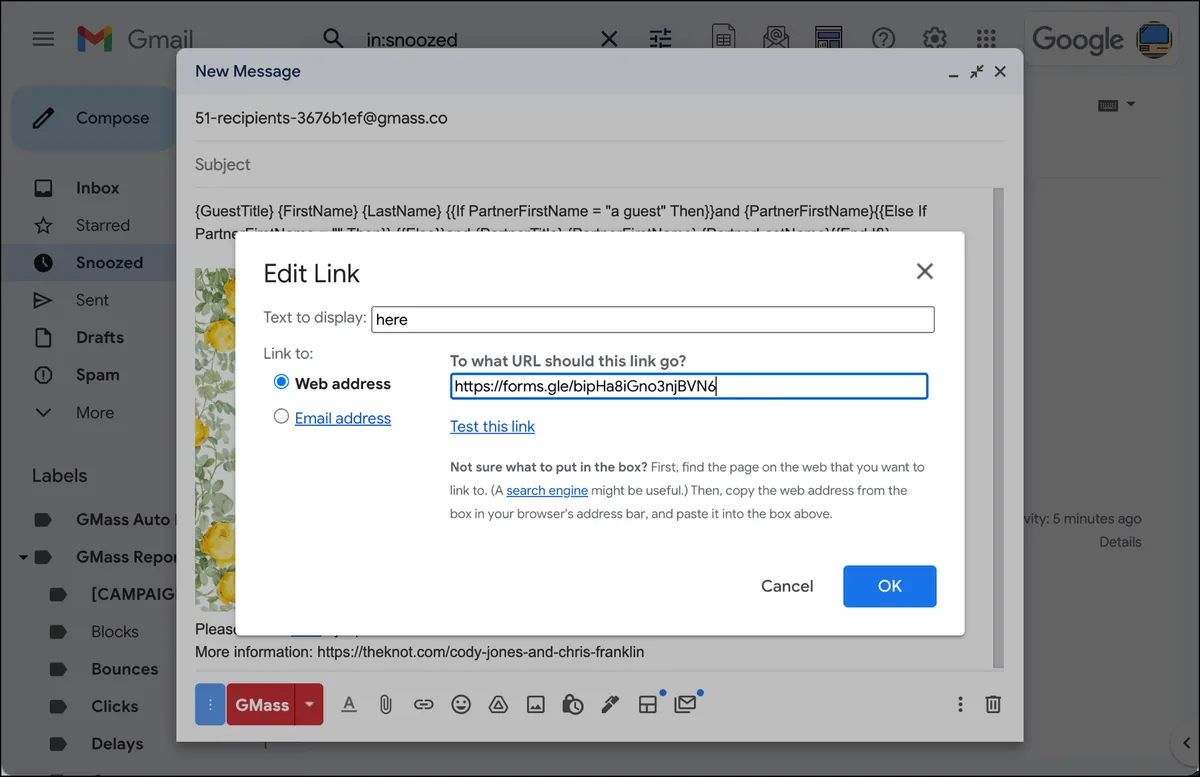The image size is (1200, 777).
Task: Open the Google apps grid icon
Action: (986, 39)
